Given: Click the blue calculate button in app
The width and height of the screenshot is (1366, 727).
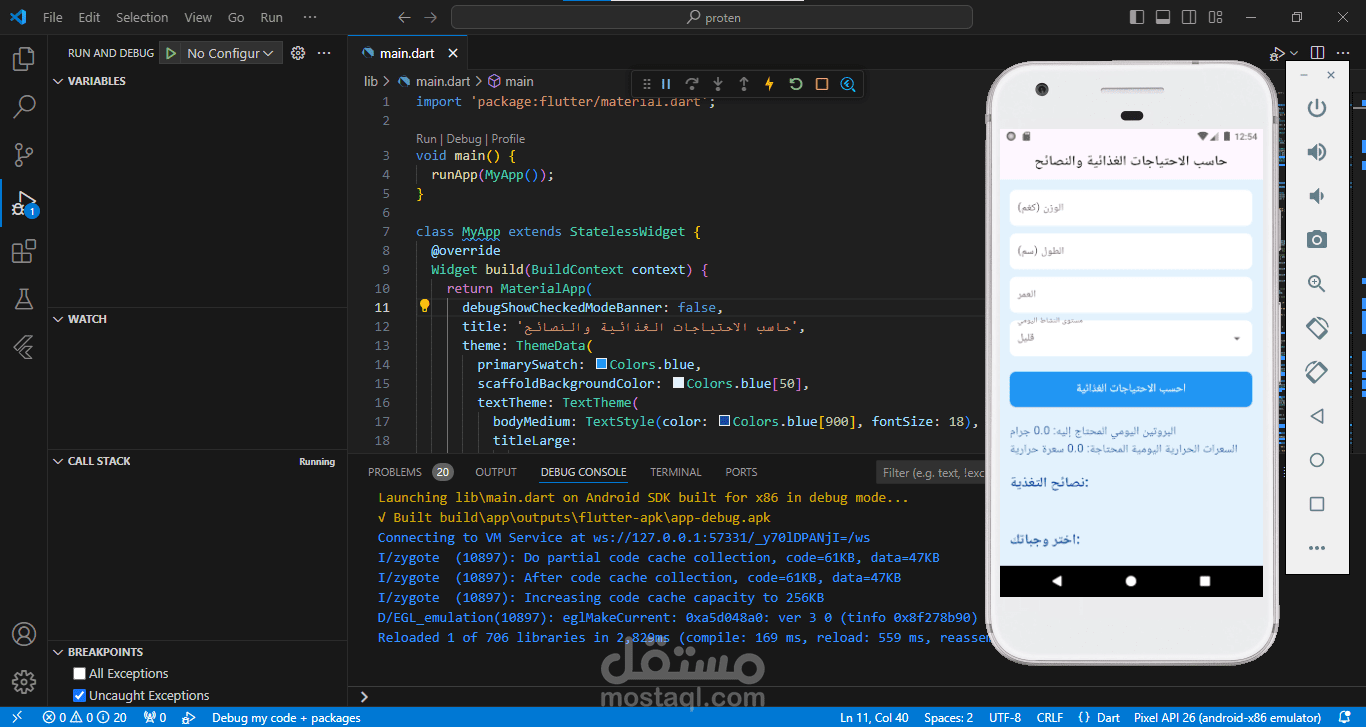Looking at the screenshot, I should click(x=1131, y=389).
